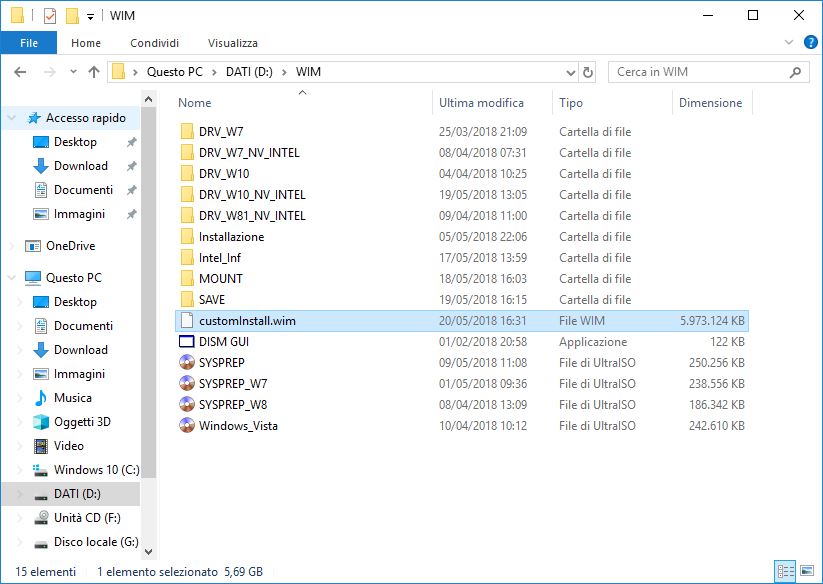The height and width of the screenshot is (584, 823).
Task: Select the SYSPREP_W8 disc image icon
Action: pyautogui.click(x=187, y=405)
